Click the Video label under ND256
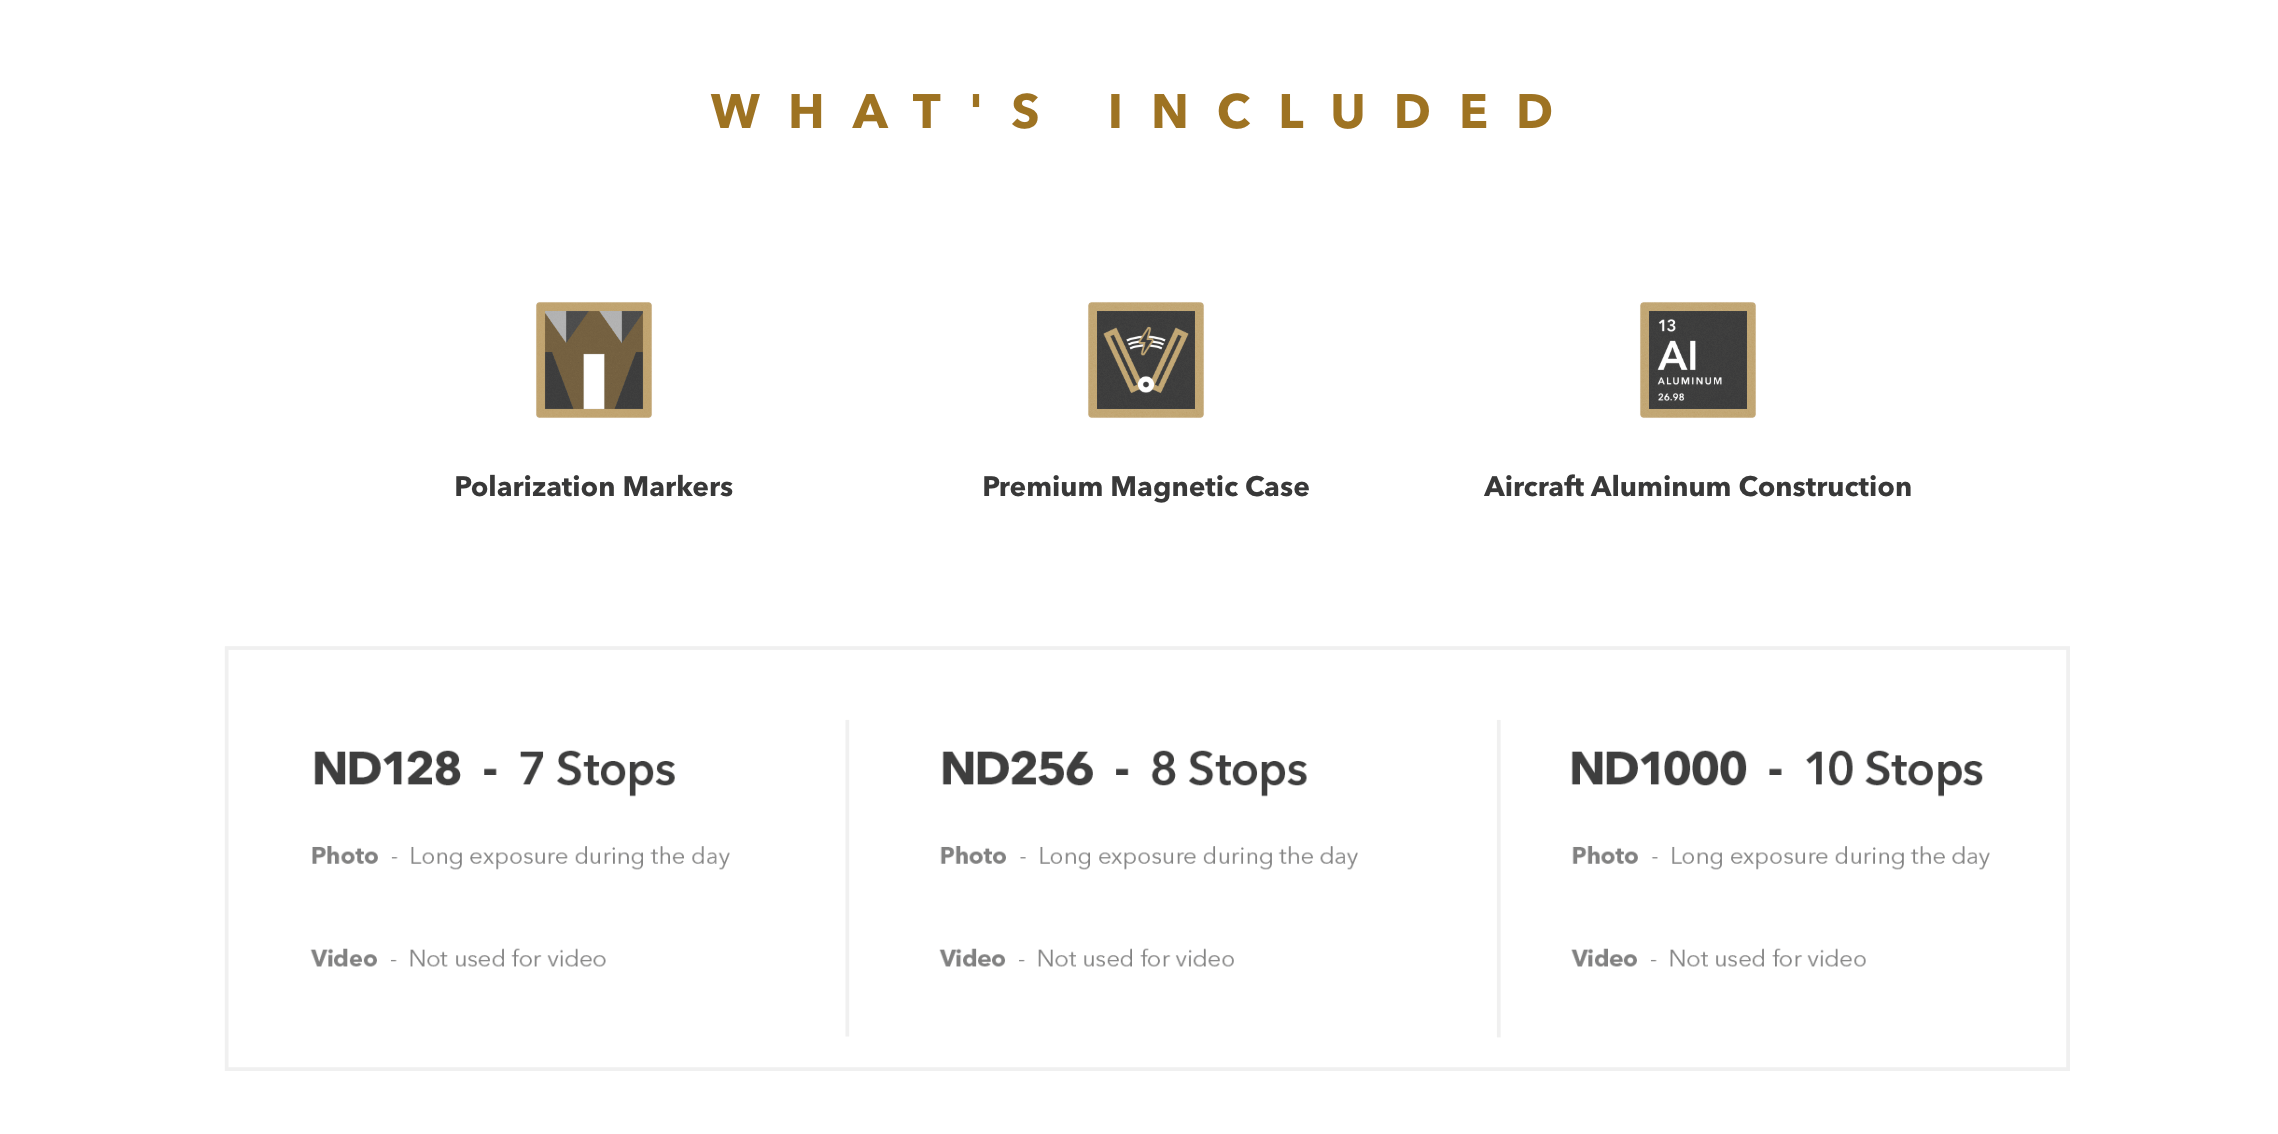The width and height of the screenshot is (2278, 1134). click(x=972, y=958)
